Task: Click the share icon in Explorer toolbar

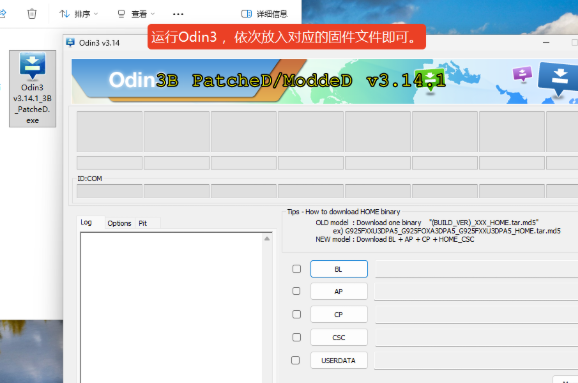Action: 3,14
